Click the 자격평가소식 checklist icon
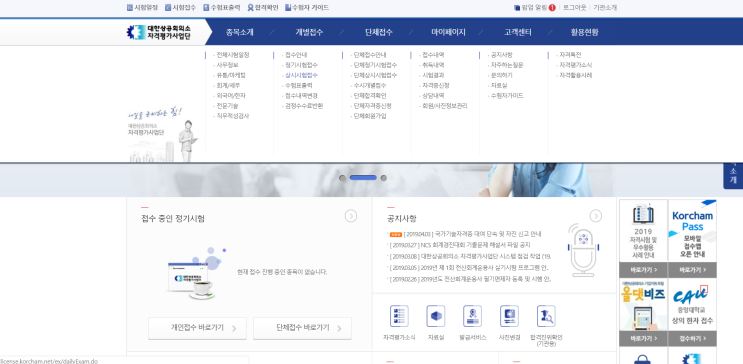The height and width of the screenshot is (364, 743). pyautogui.click(x=399, y=316)
